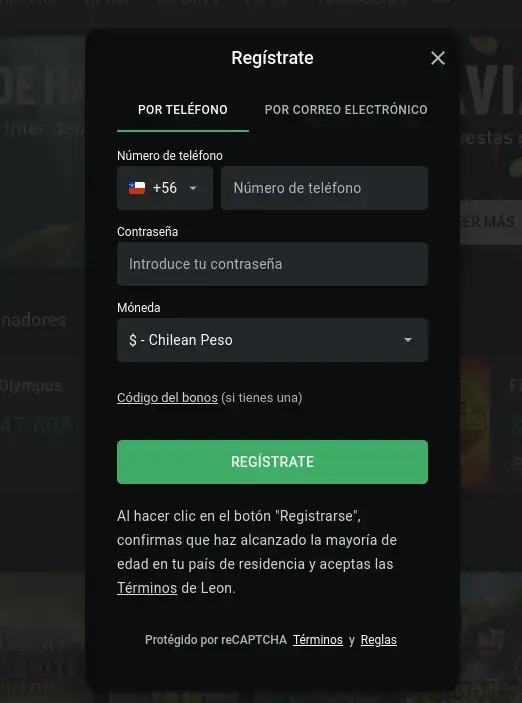The height and width of the screenshot is (703, 522).
Task: Switch to the POR TELÉFONO tab
Action: pyautogui.click(x=183, y=110)
